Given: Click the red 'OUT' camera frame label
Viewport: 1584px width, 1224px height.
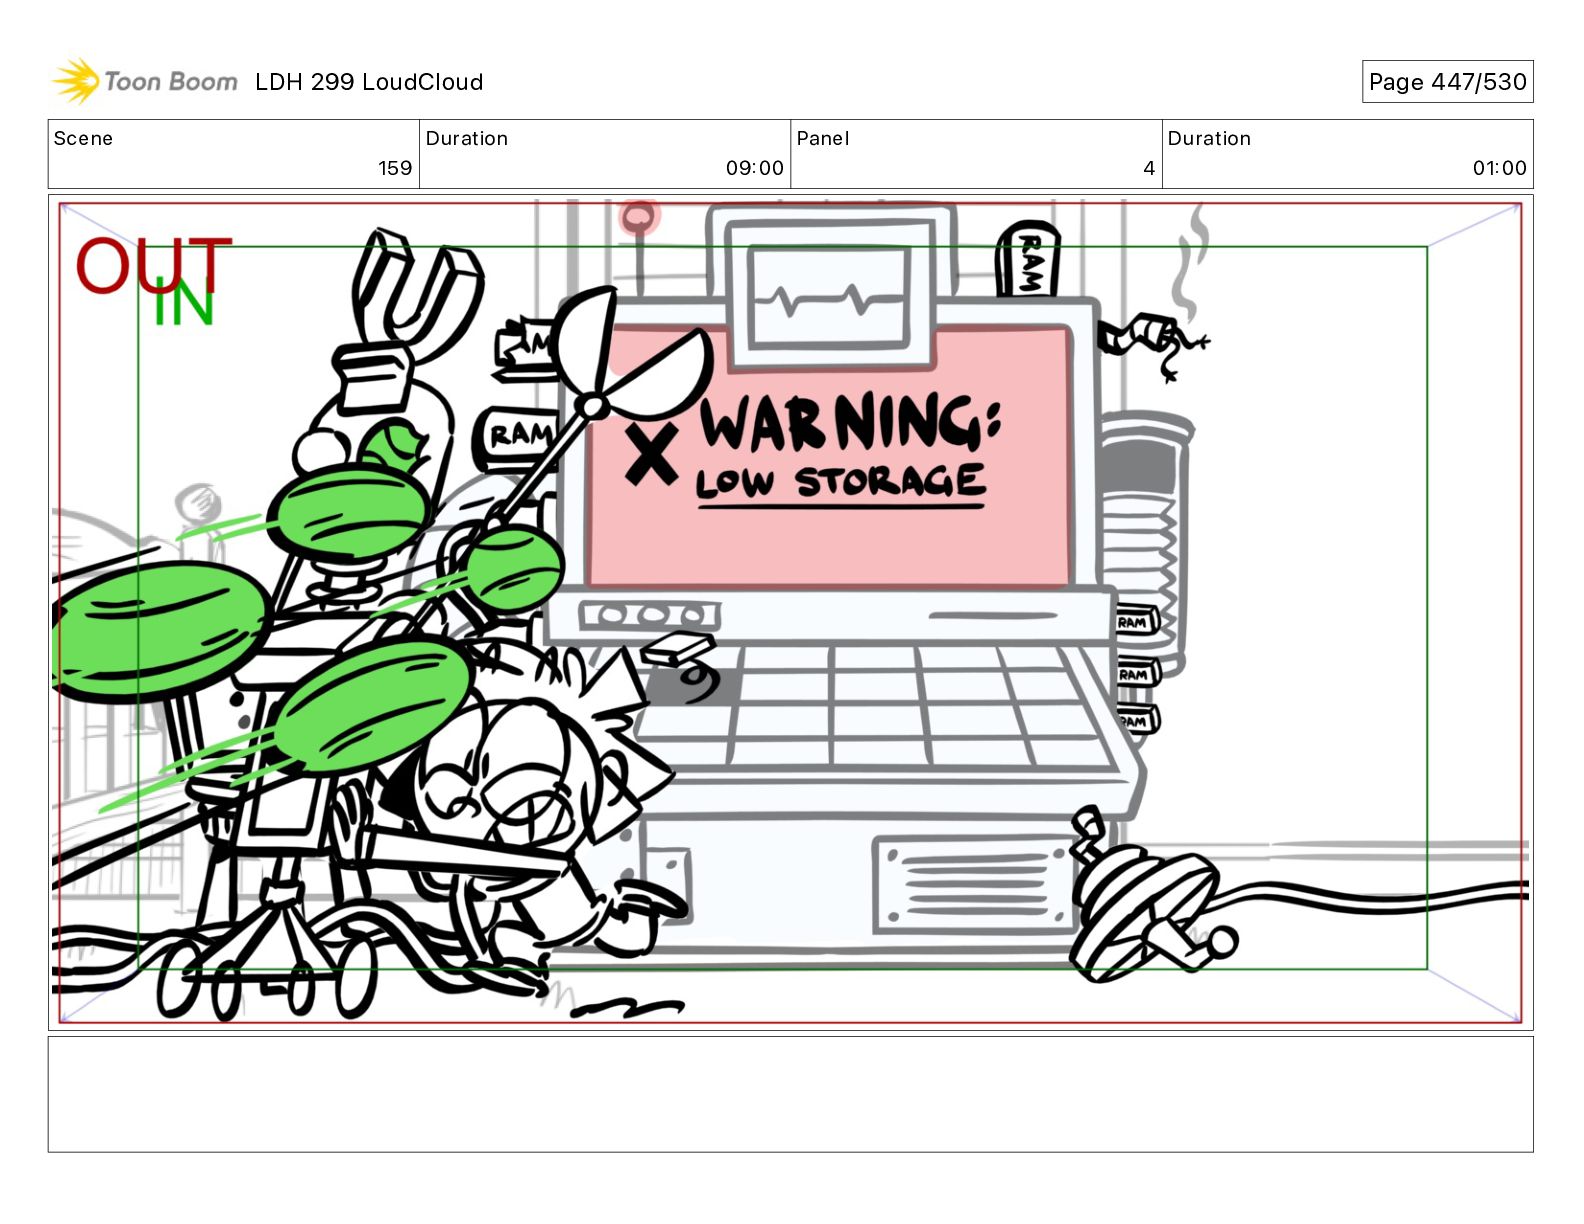Looking at the screenshot, I should point(154,264).
